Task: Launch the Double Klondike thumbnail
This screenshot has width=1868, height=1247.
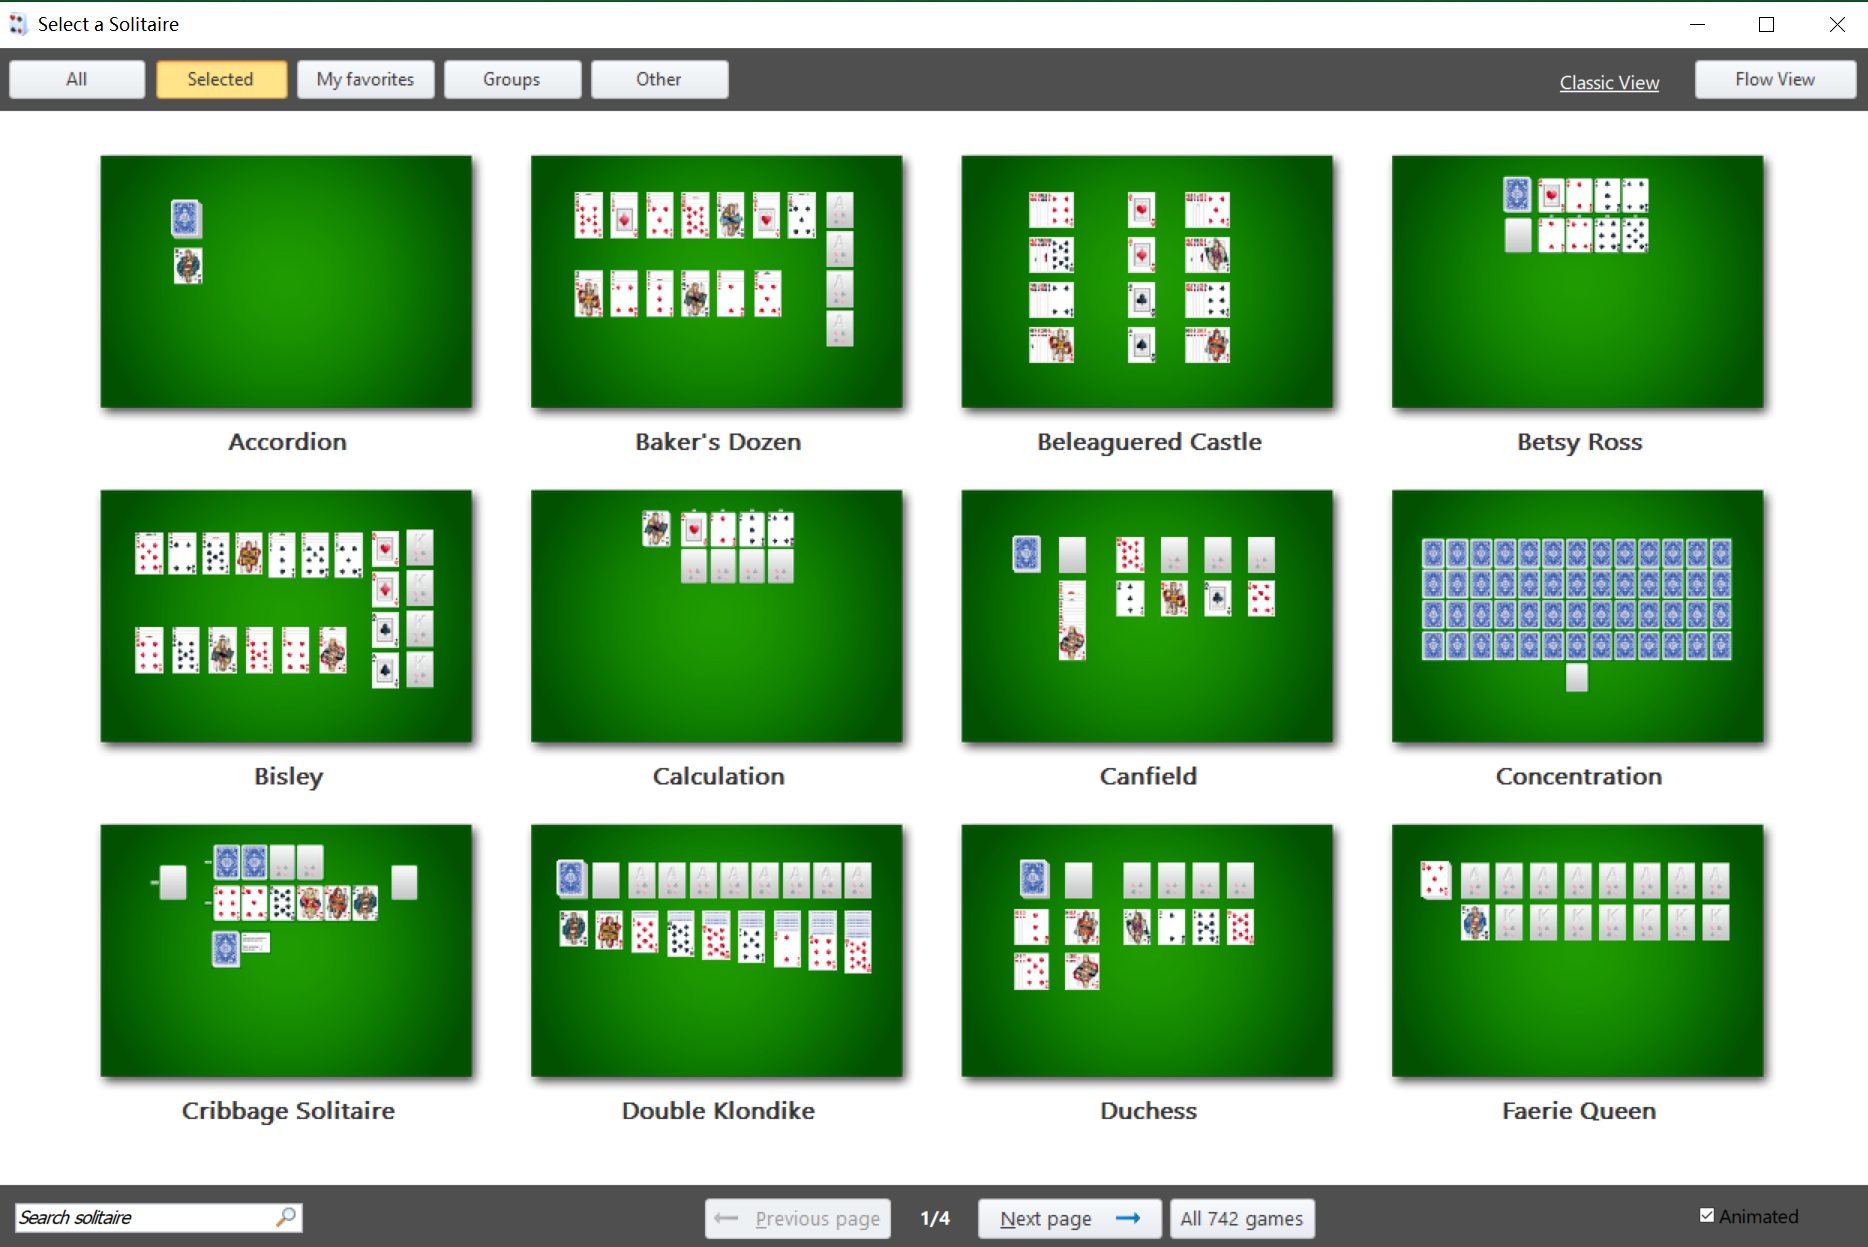Action: click(716, 950)
